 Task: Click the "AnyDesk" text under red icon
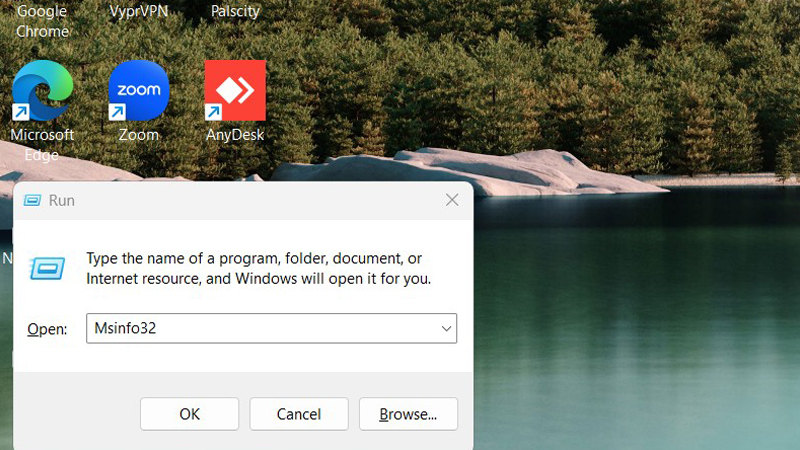[x=235, y=134]
